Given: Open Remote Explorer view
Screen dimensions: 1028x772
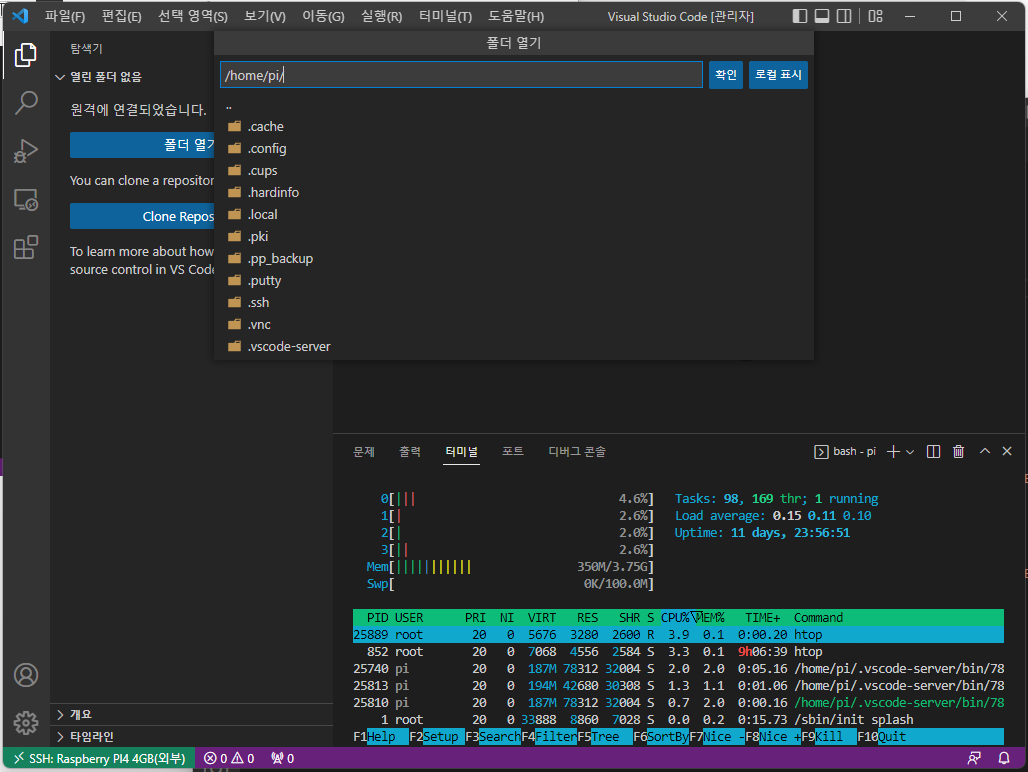Looking at the screenshot, I should (x=26, y=199).
